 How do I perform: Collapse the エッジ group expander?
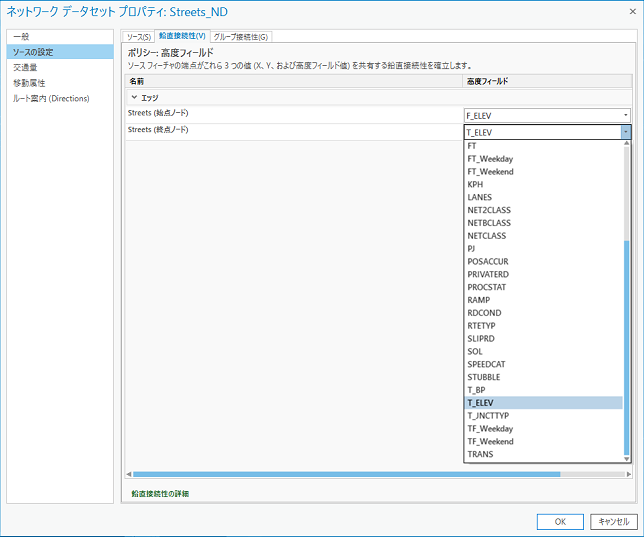pos(135,98)
